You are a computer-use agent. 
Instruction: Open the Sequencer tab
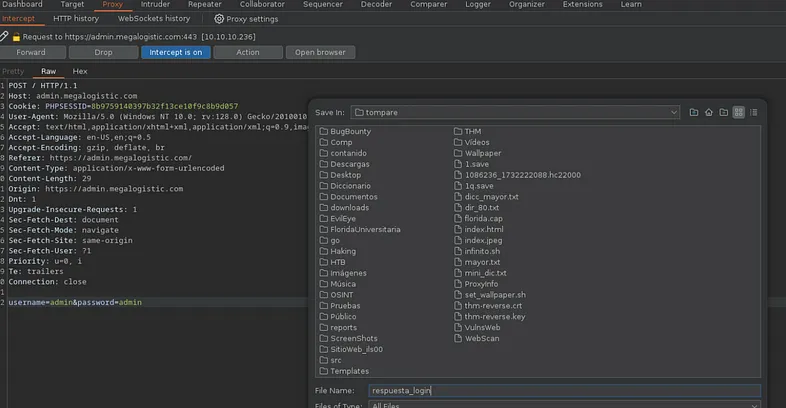tap(323, 5)
